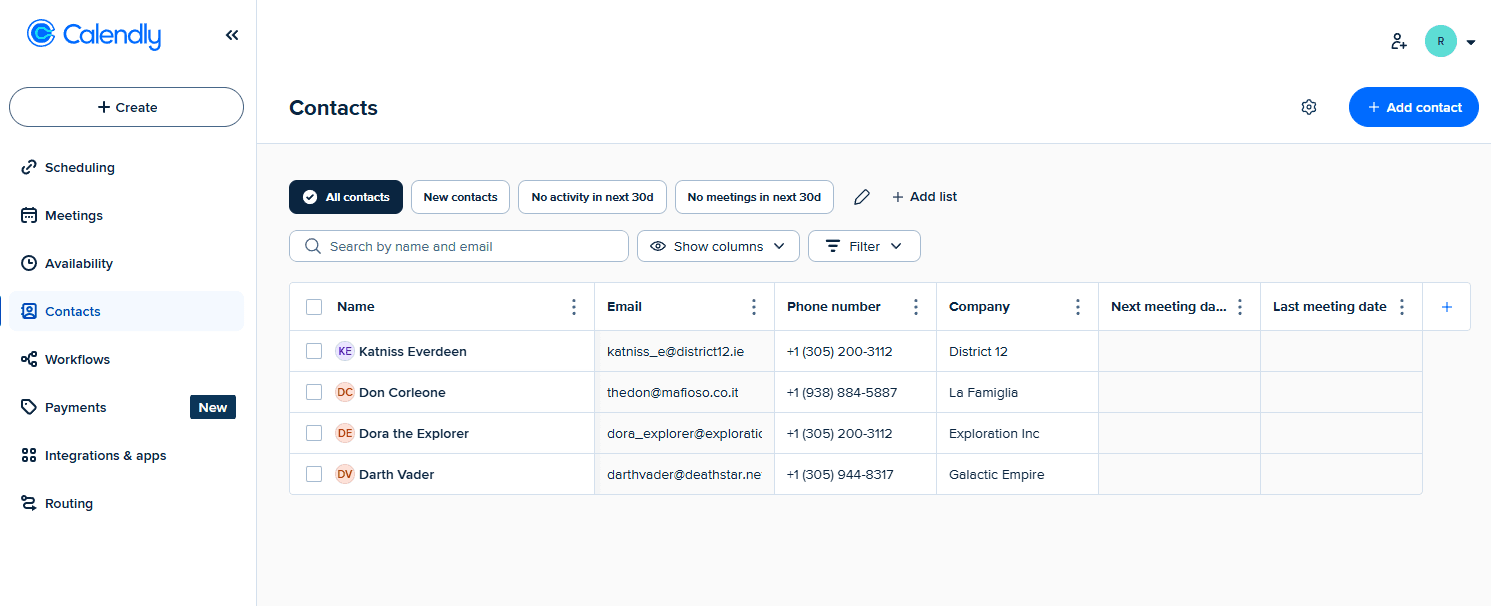This screenshot has width=1491, height=606.
Task: Switch to No activity in next 30d
Action: point(592,197)
